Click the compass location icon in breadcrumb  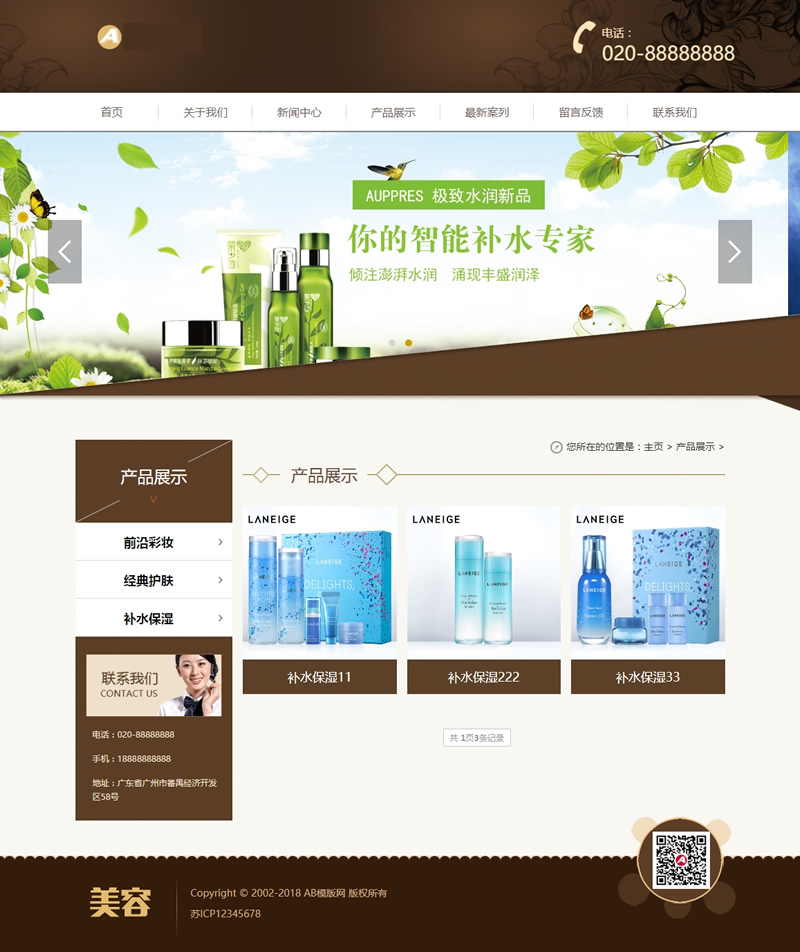556,447
